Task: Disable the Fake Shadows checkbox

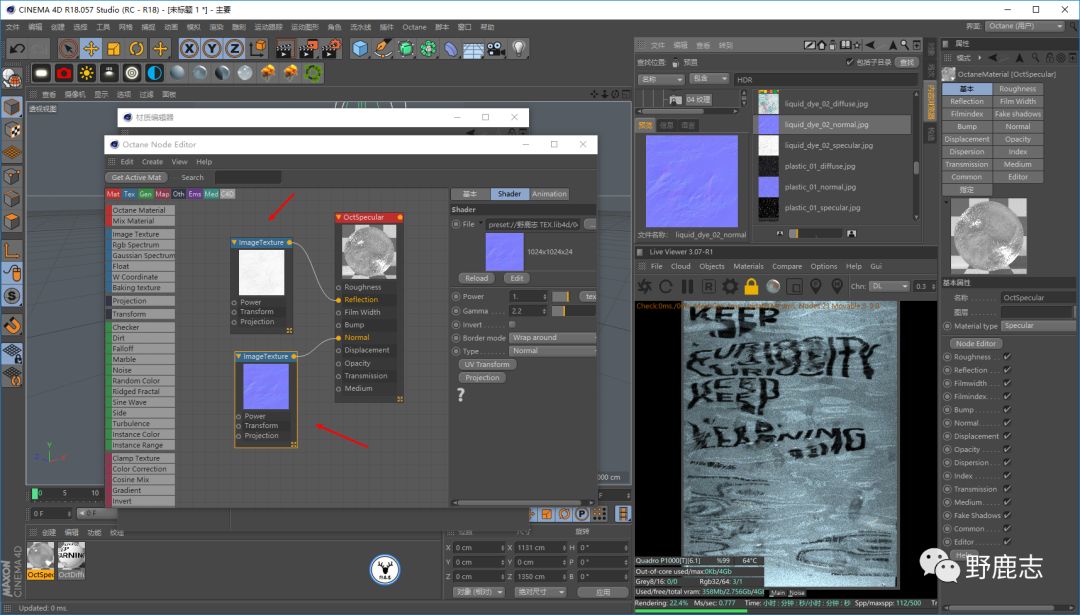Action: (x=1007, y=516)
